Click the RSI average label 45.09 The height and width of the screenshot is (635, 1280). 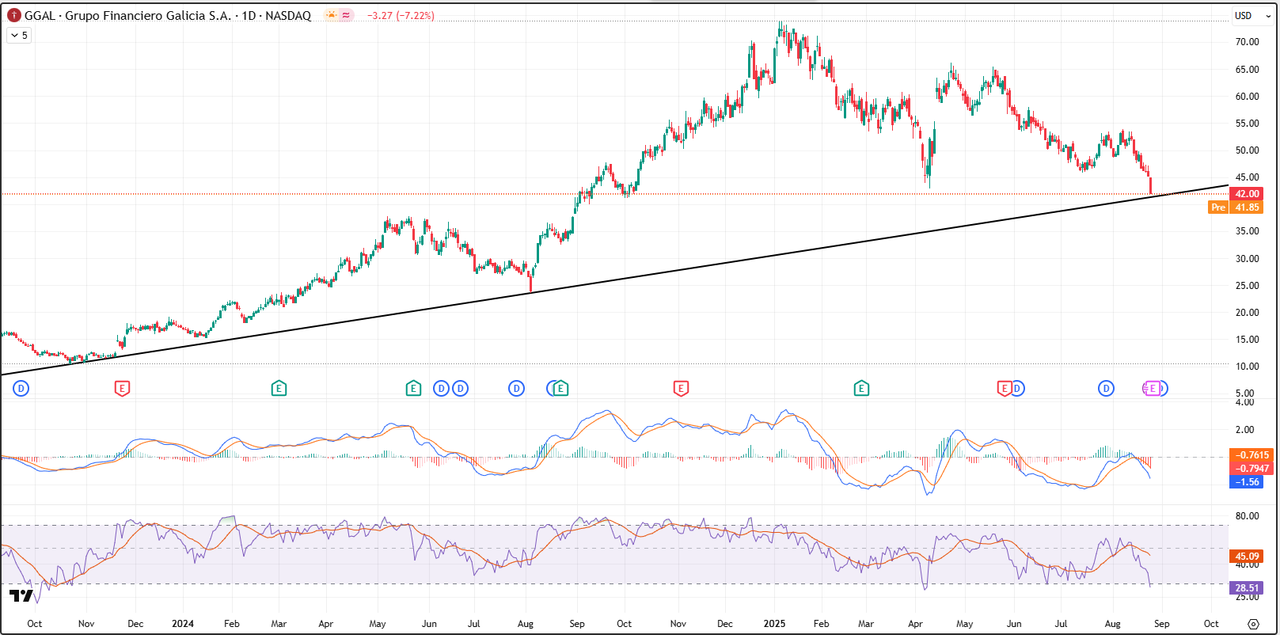[x=1248, y=556]
